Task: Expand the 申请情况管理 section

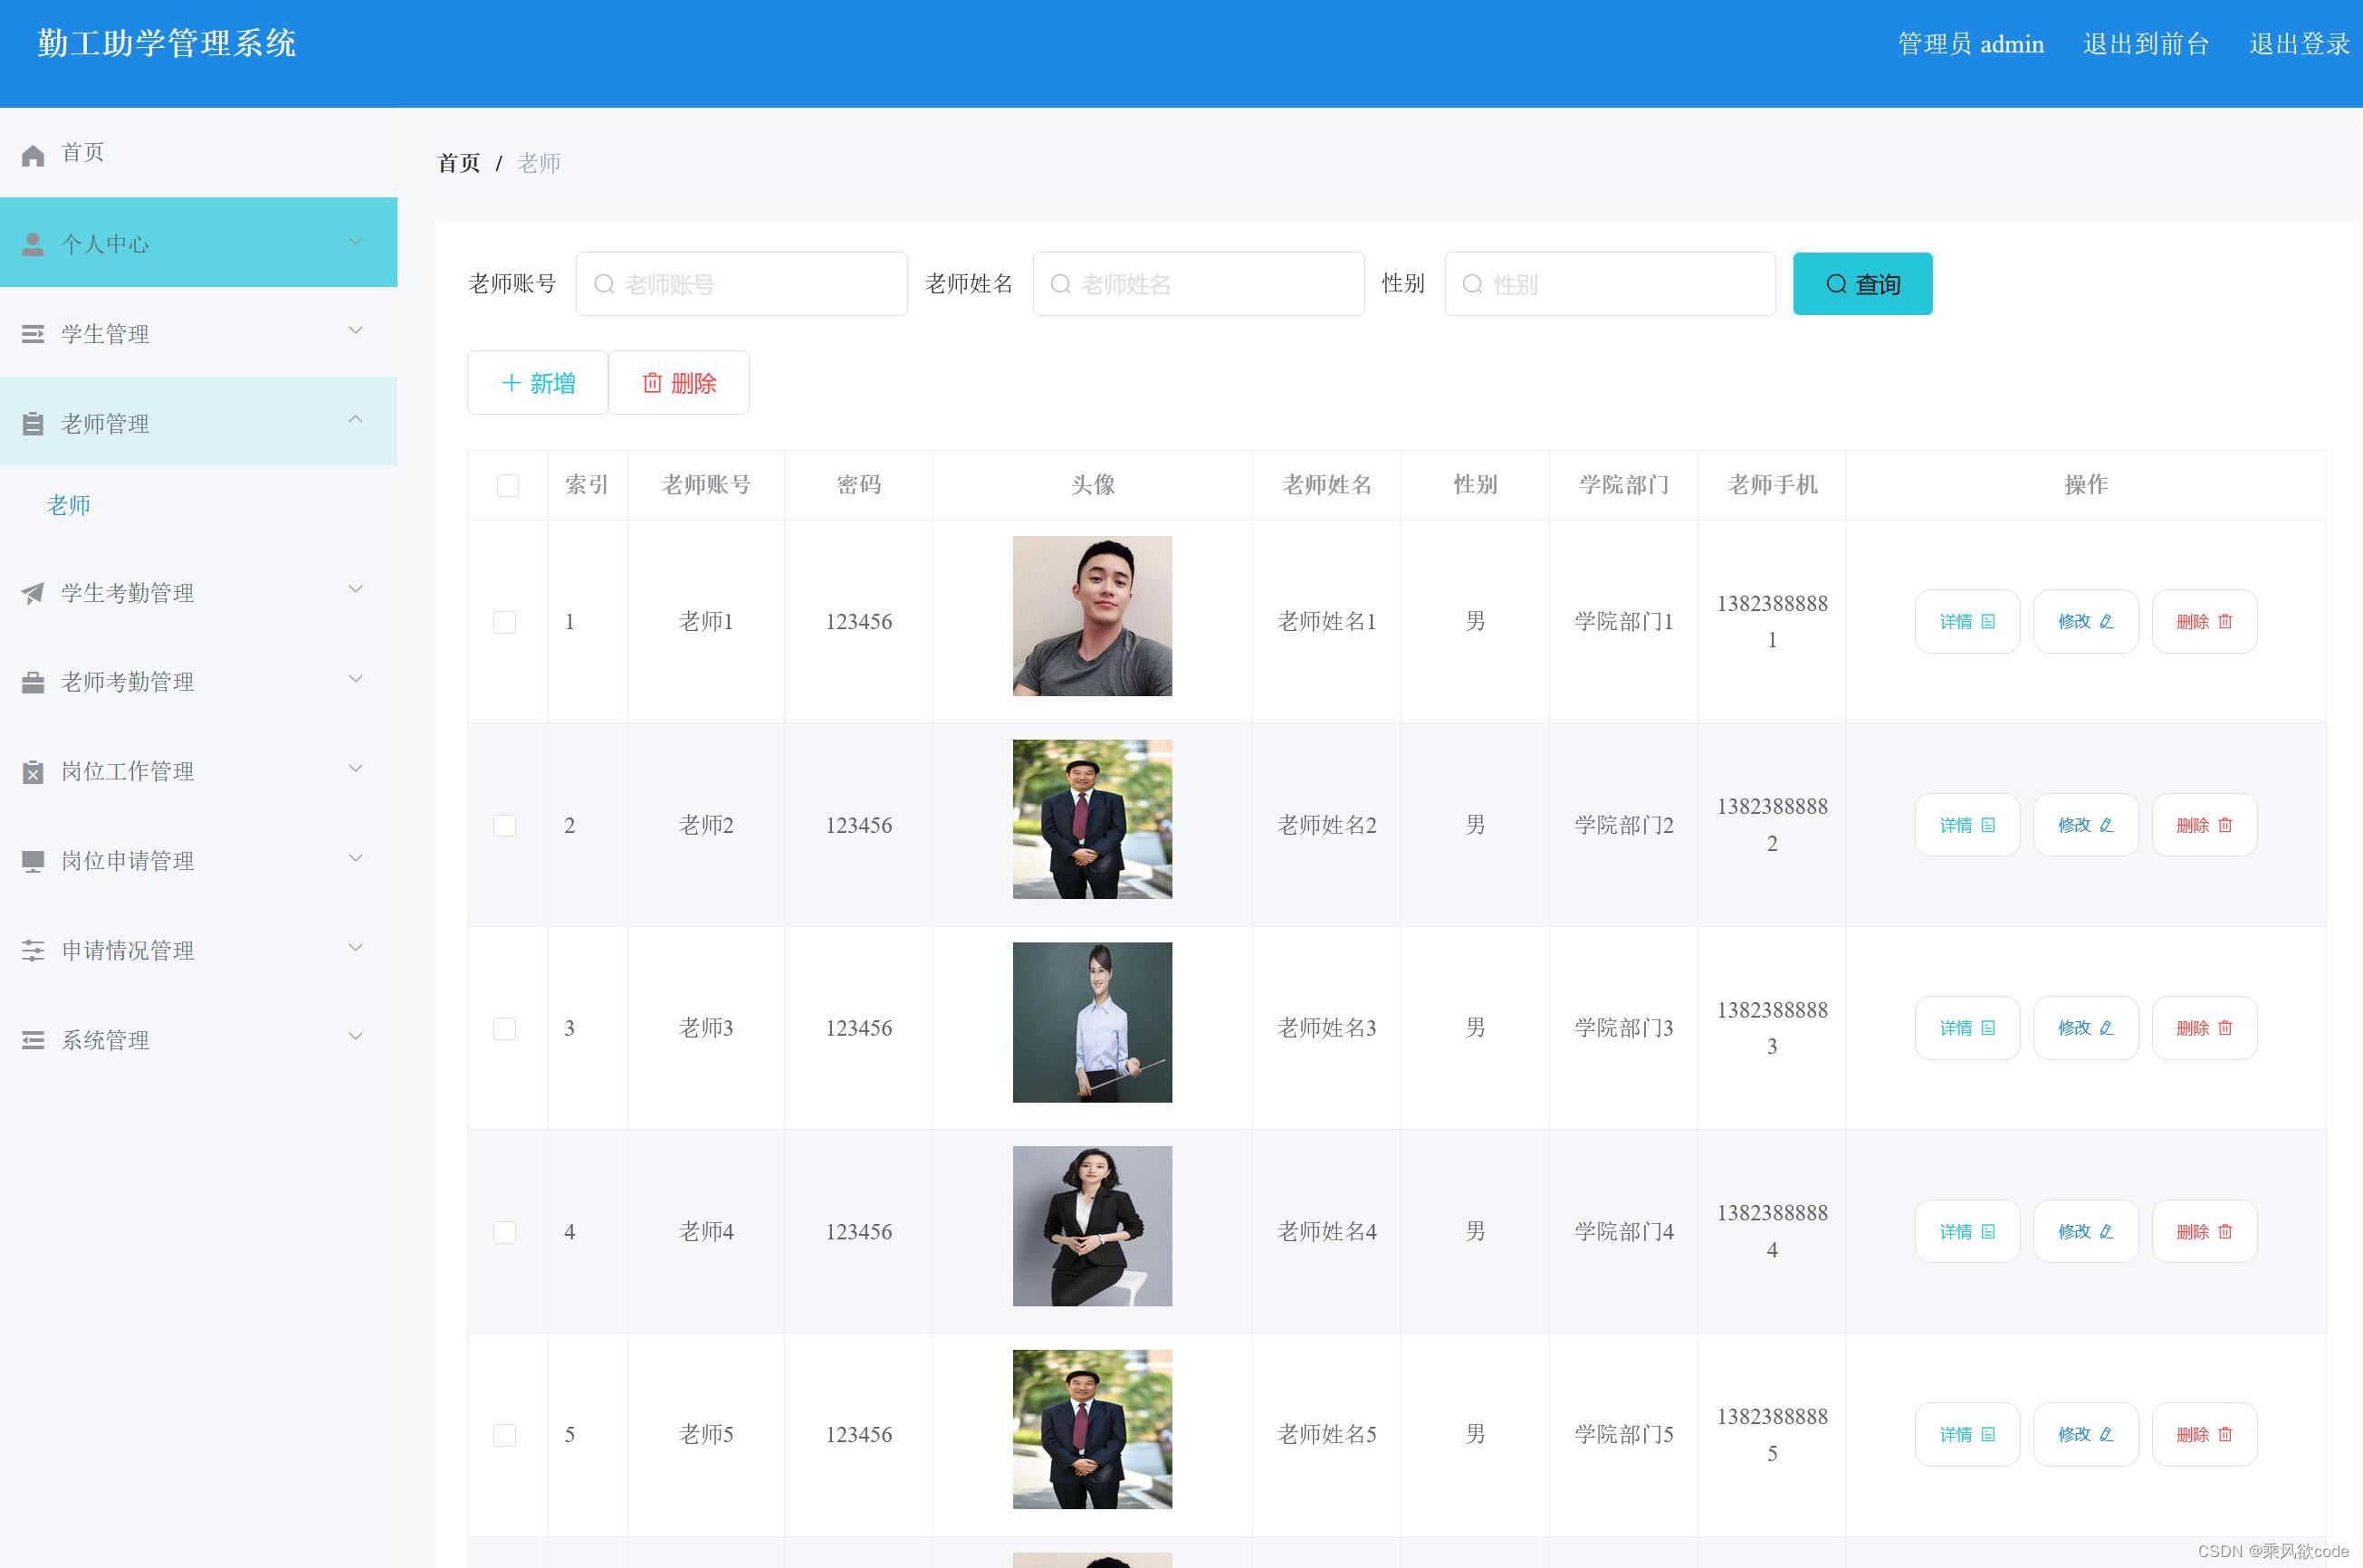Action: click(x=356, y=948)
